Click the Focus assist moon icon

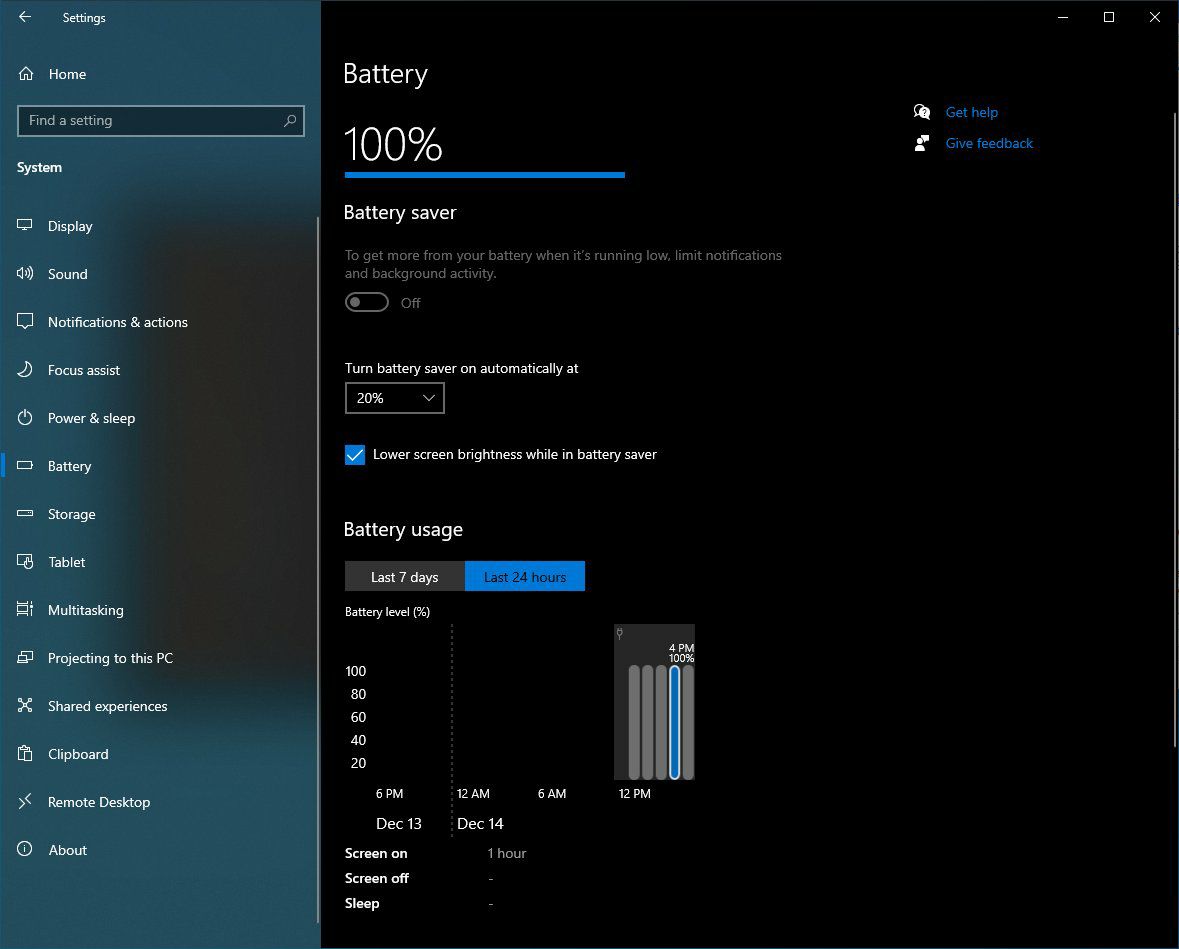coord(25,369)
